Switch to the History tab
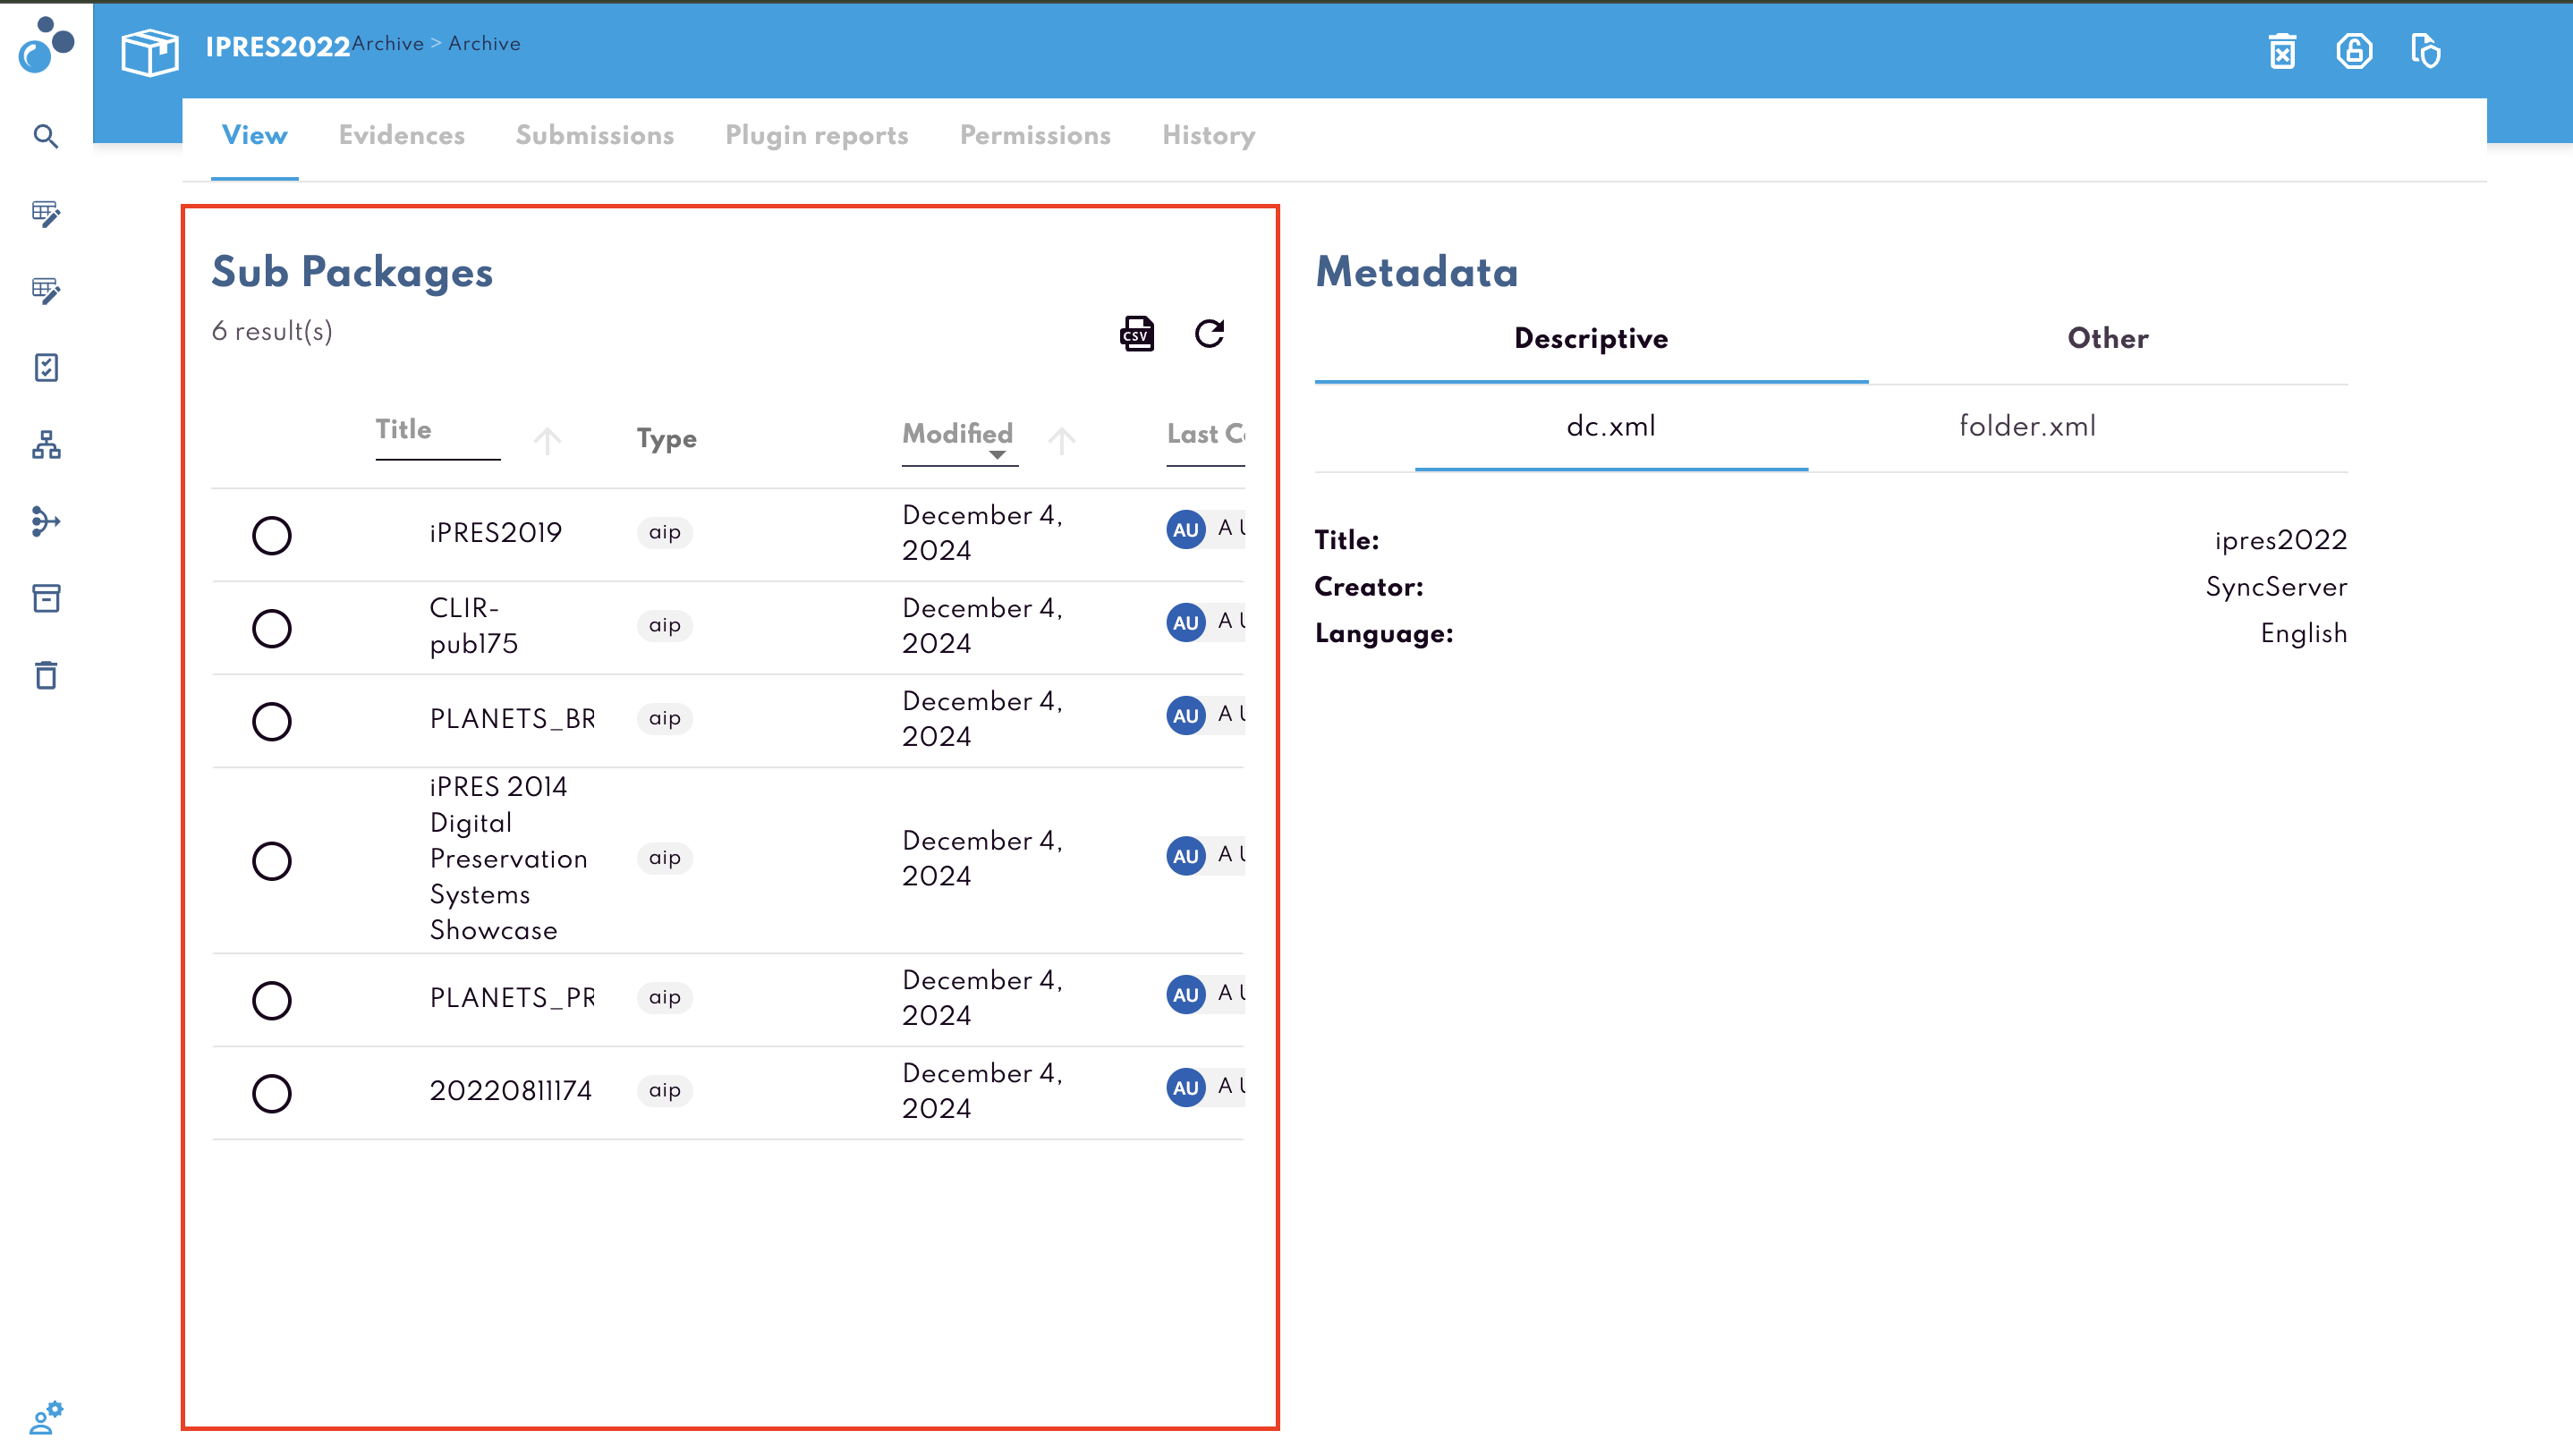The width and height of the screenshot is (2573, 1456). [x=1208, y=136]
